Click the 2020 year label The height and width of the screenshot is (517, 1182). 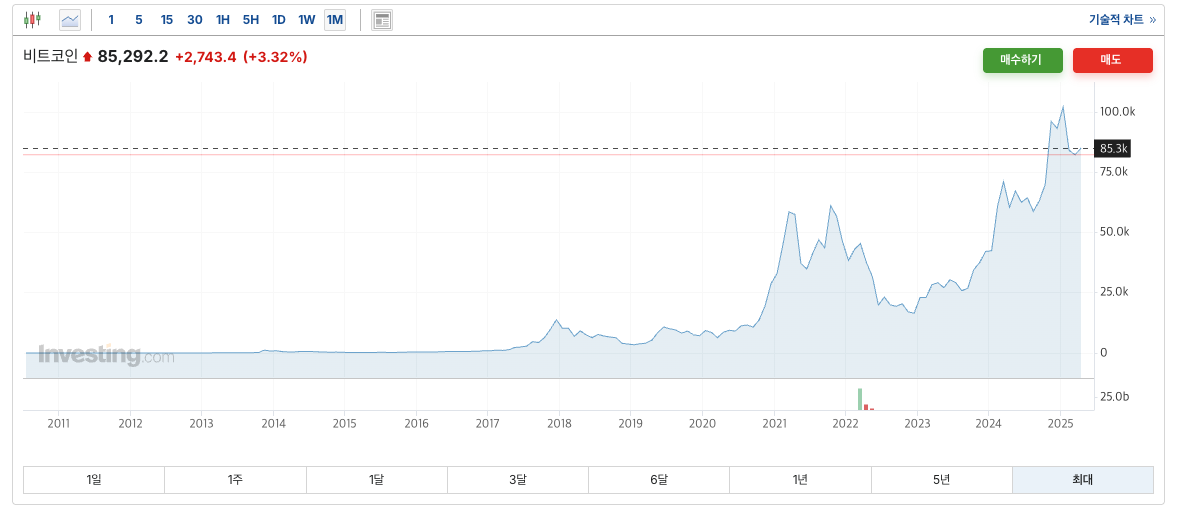pos(702,424)
